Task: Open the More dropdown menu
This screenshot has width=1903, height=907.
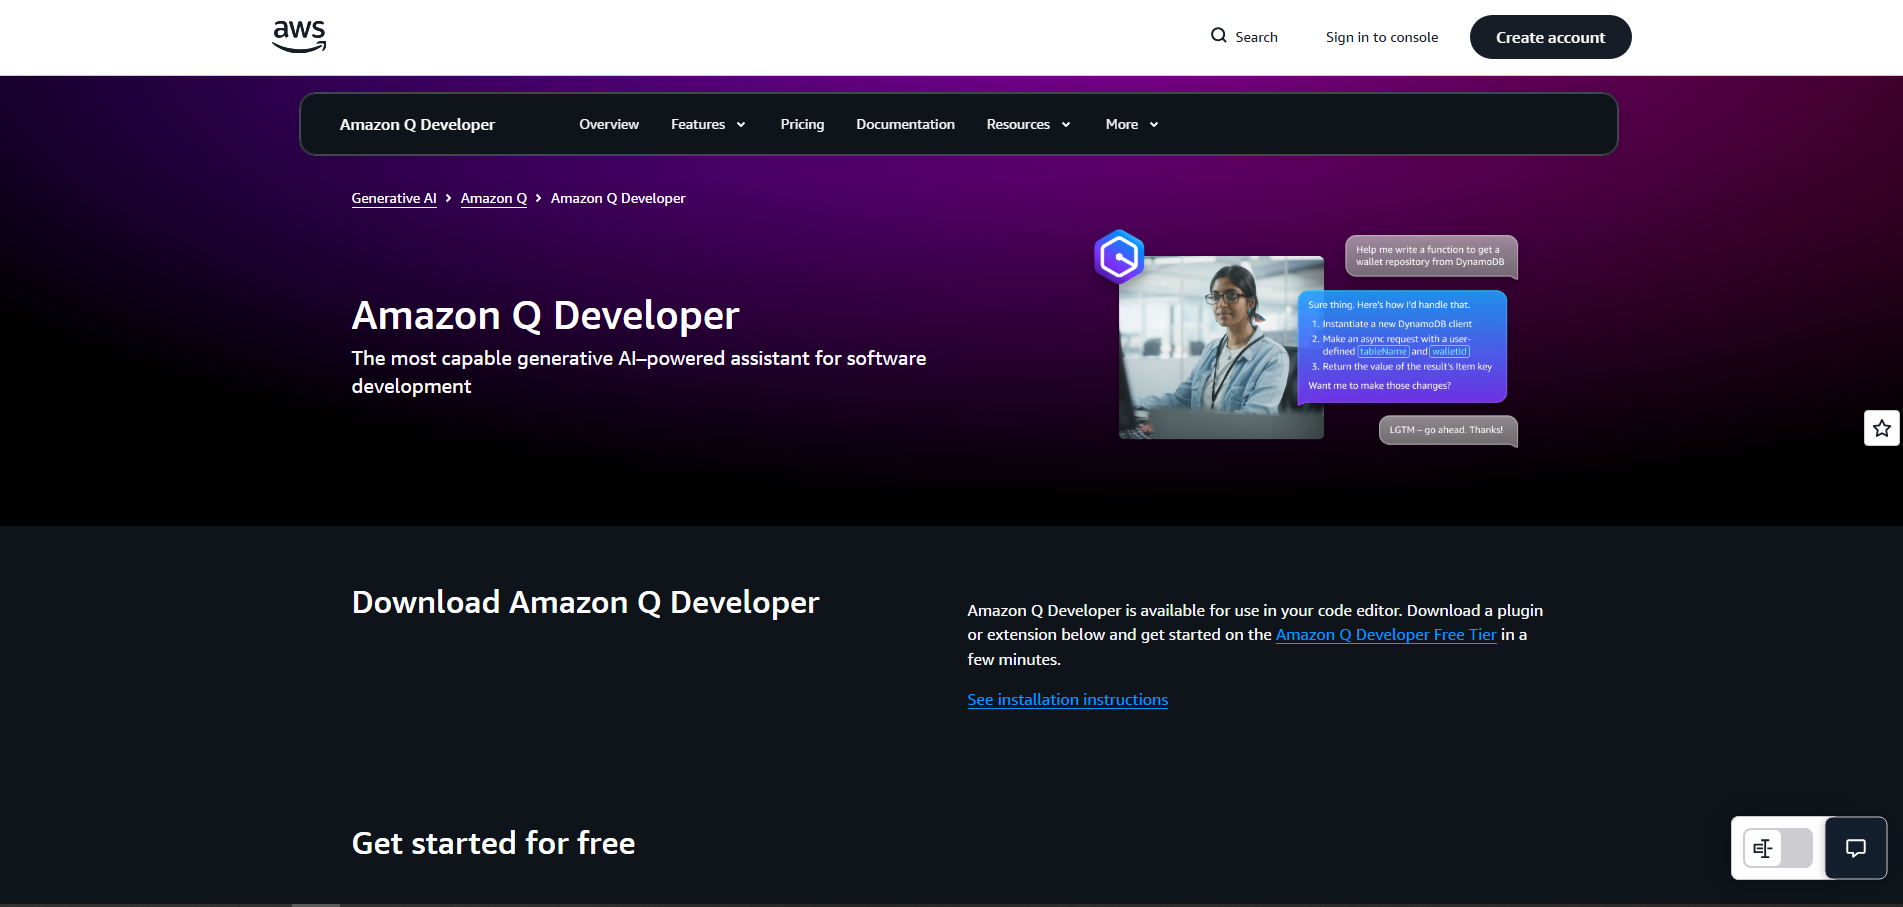Action: 1132,124
